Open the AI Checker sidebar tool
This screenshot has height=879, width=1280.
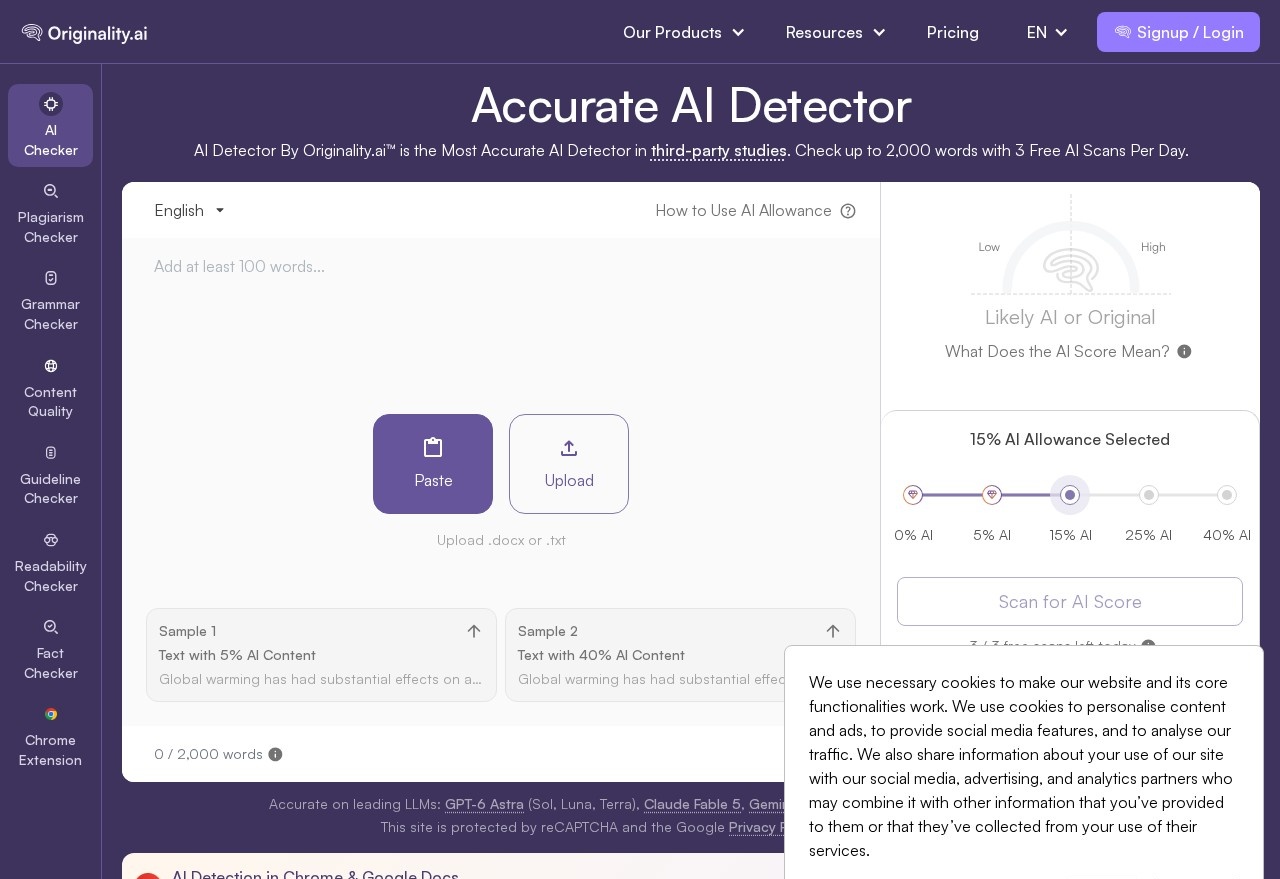click(x=50, y=125)
